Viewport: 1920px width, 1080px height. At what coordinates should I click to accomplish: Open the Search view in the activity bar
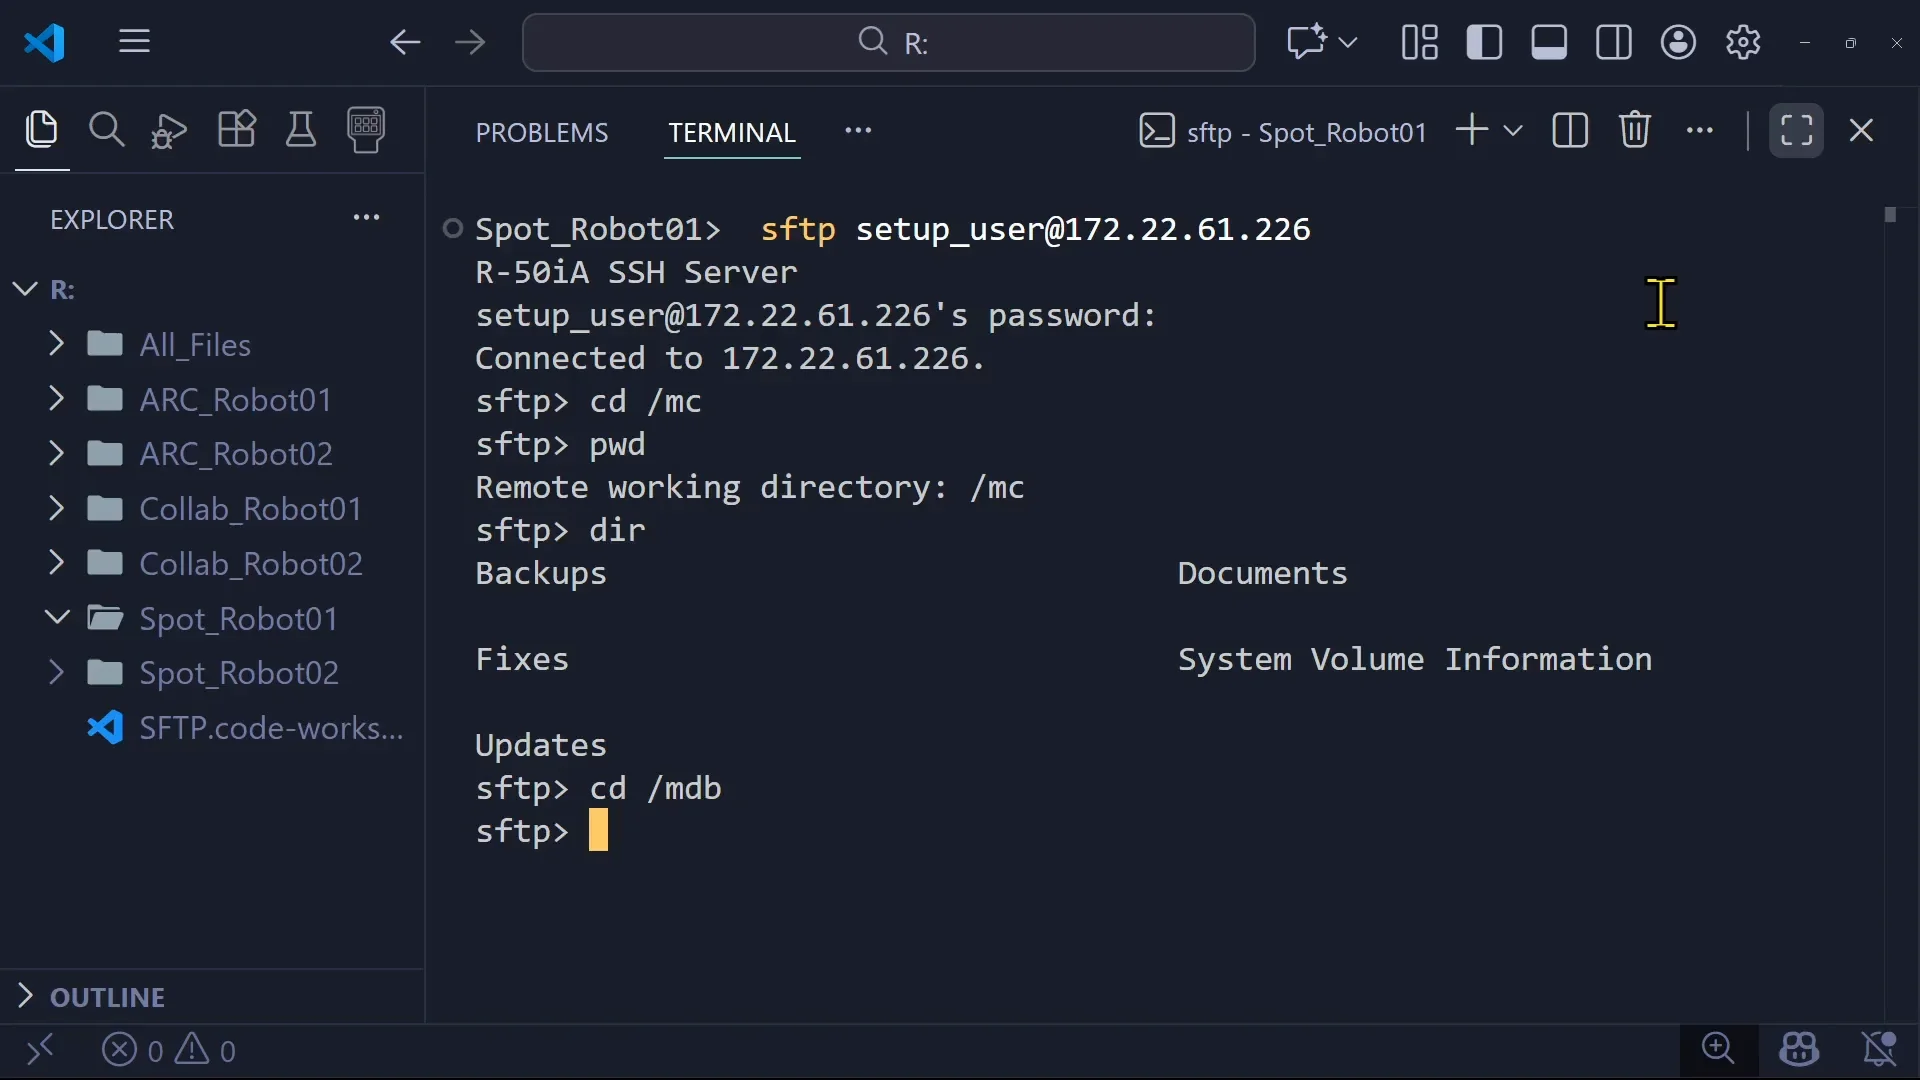click(x=107, y=130)
